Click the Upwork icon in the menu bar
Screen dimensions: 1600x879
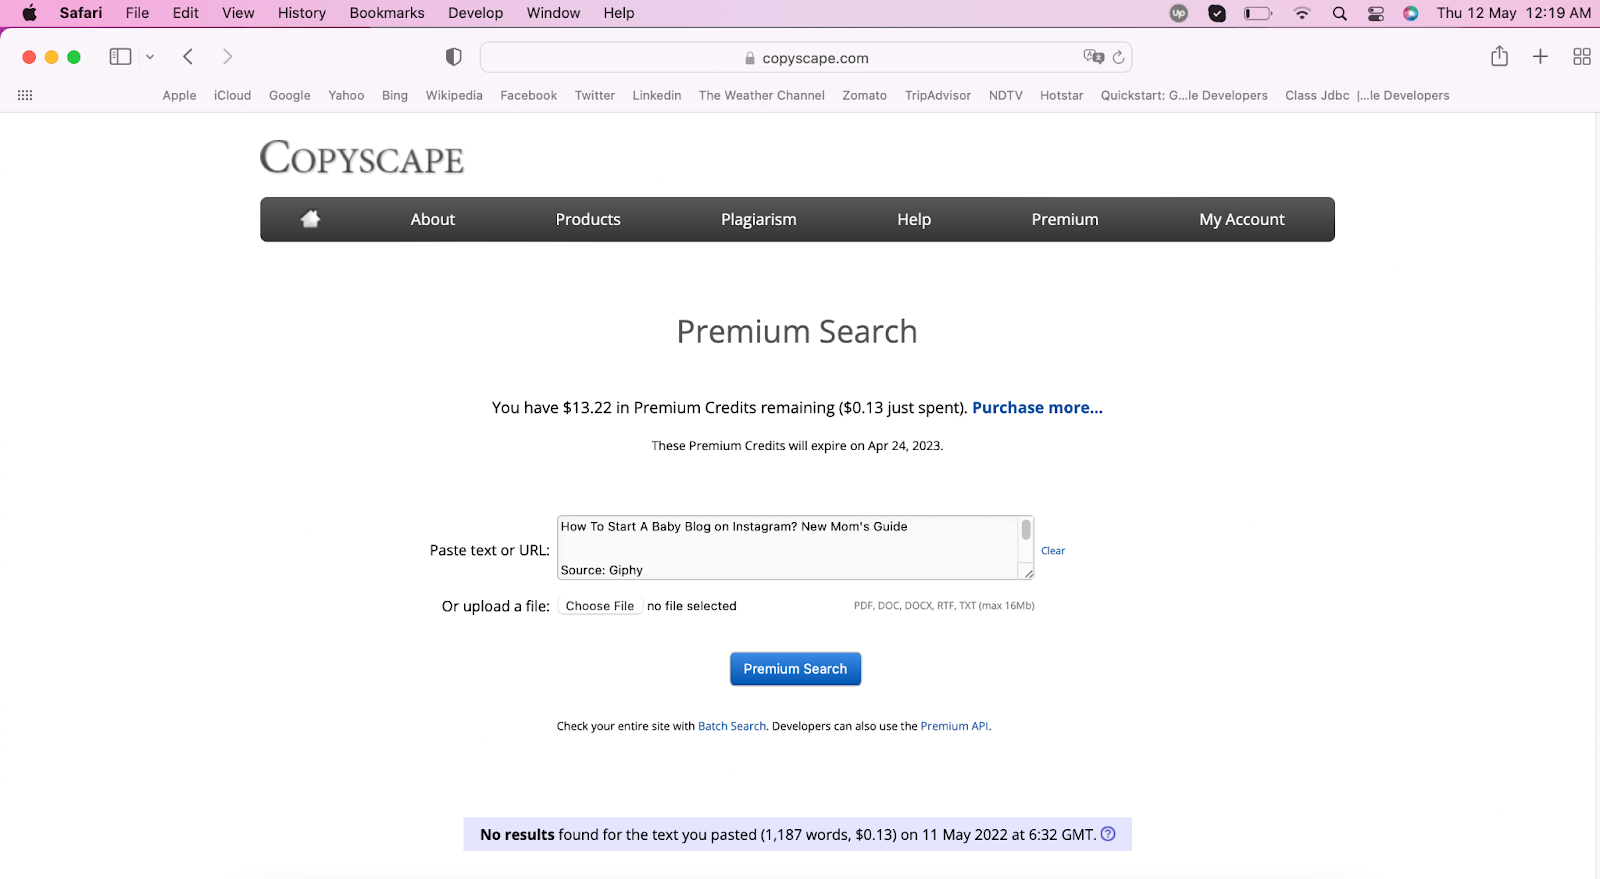pyautogui.click(x=1179, y=13)
